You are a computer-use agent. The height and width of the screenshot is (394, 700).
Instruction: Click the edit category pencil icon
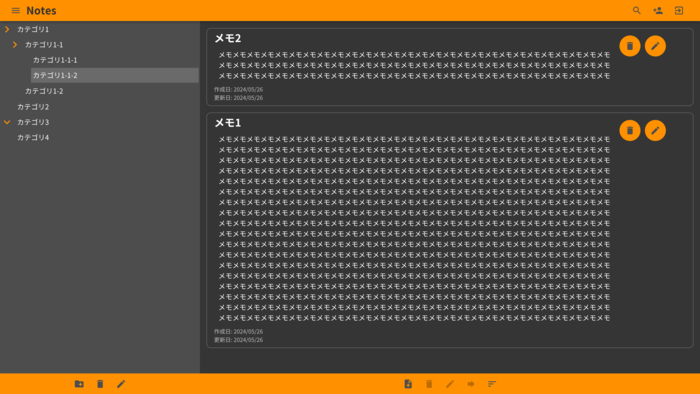coord(121,384)
